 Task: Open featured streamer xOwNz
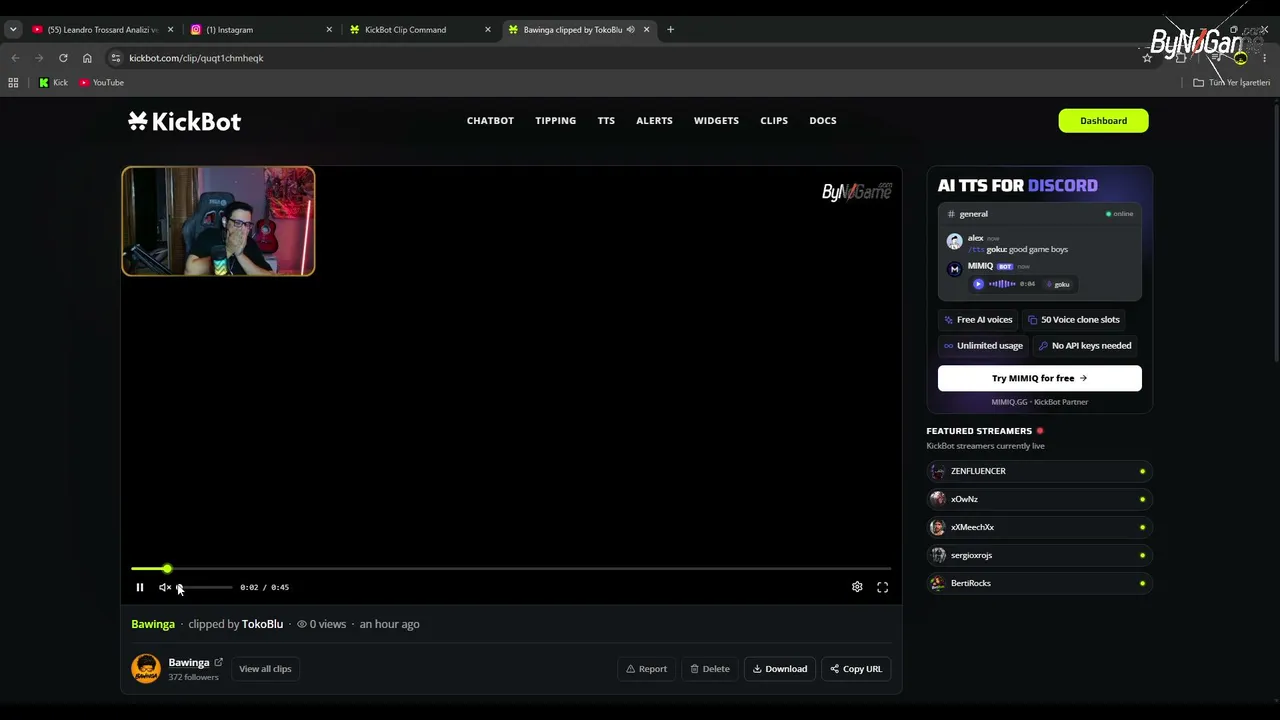[1039, 499]
